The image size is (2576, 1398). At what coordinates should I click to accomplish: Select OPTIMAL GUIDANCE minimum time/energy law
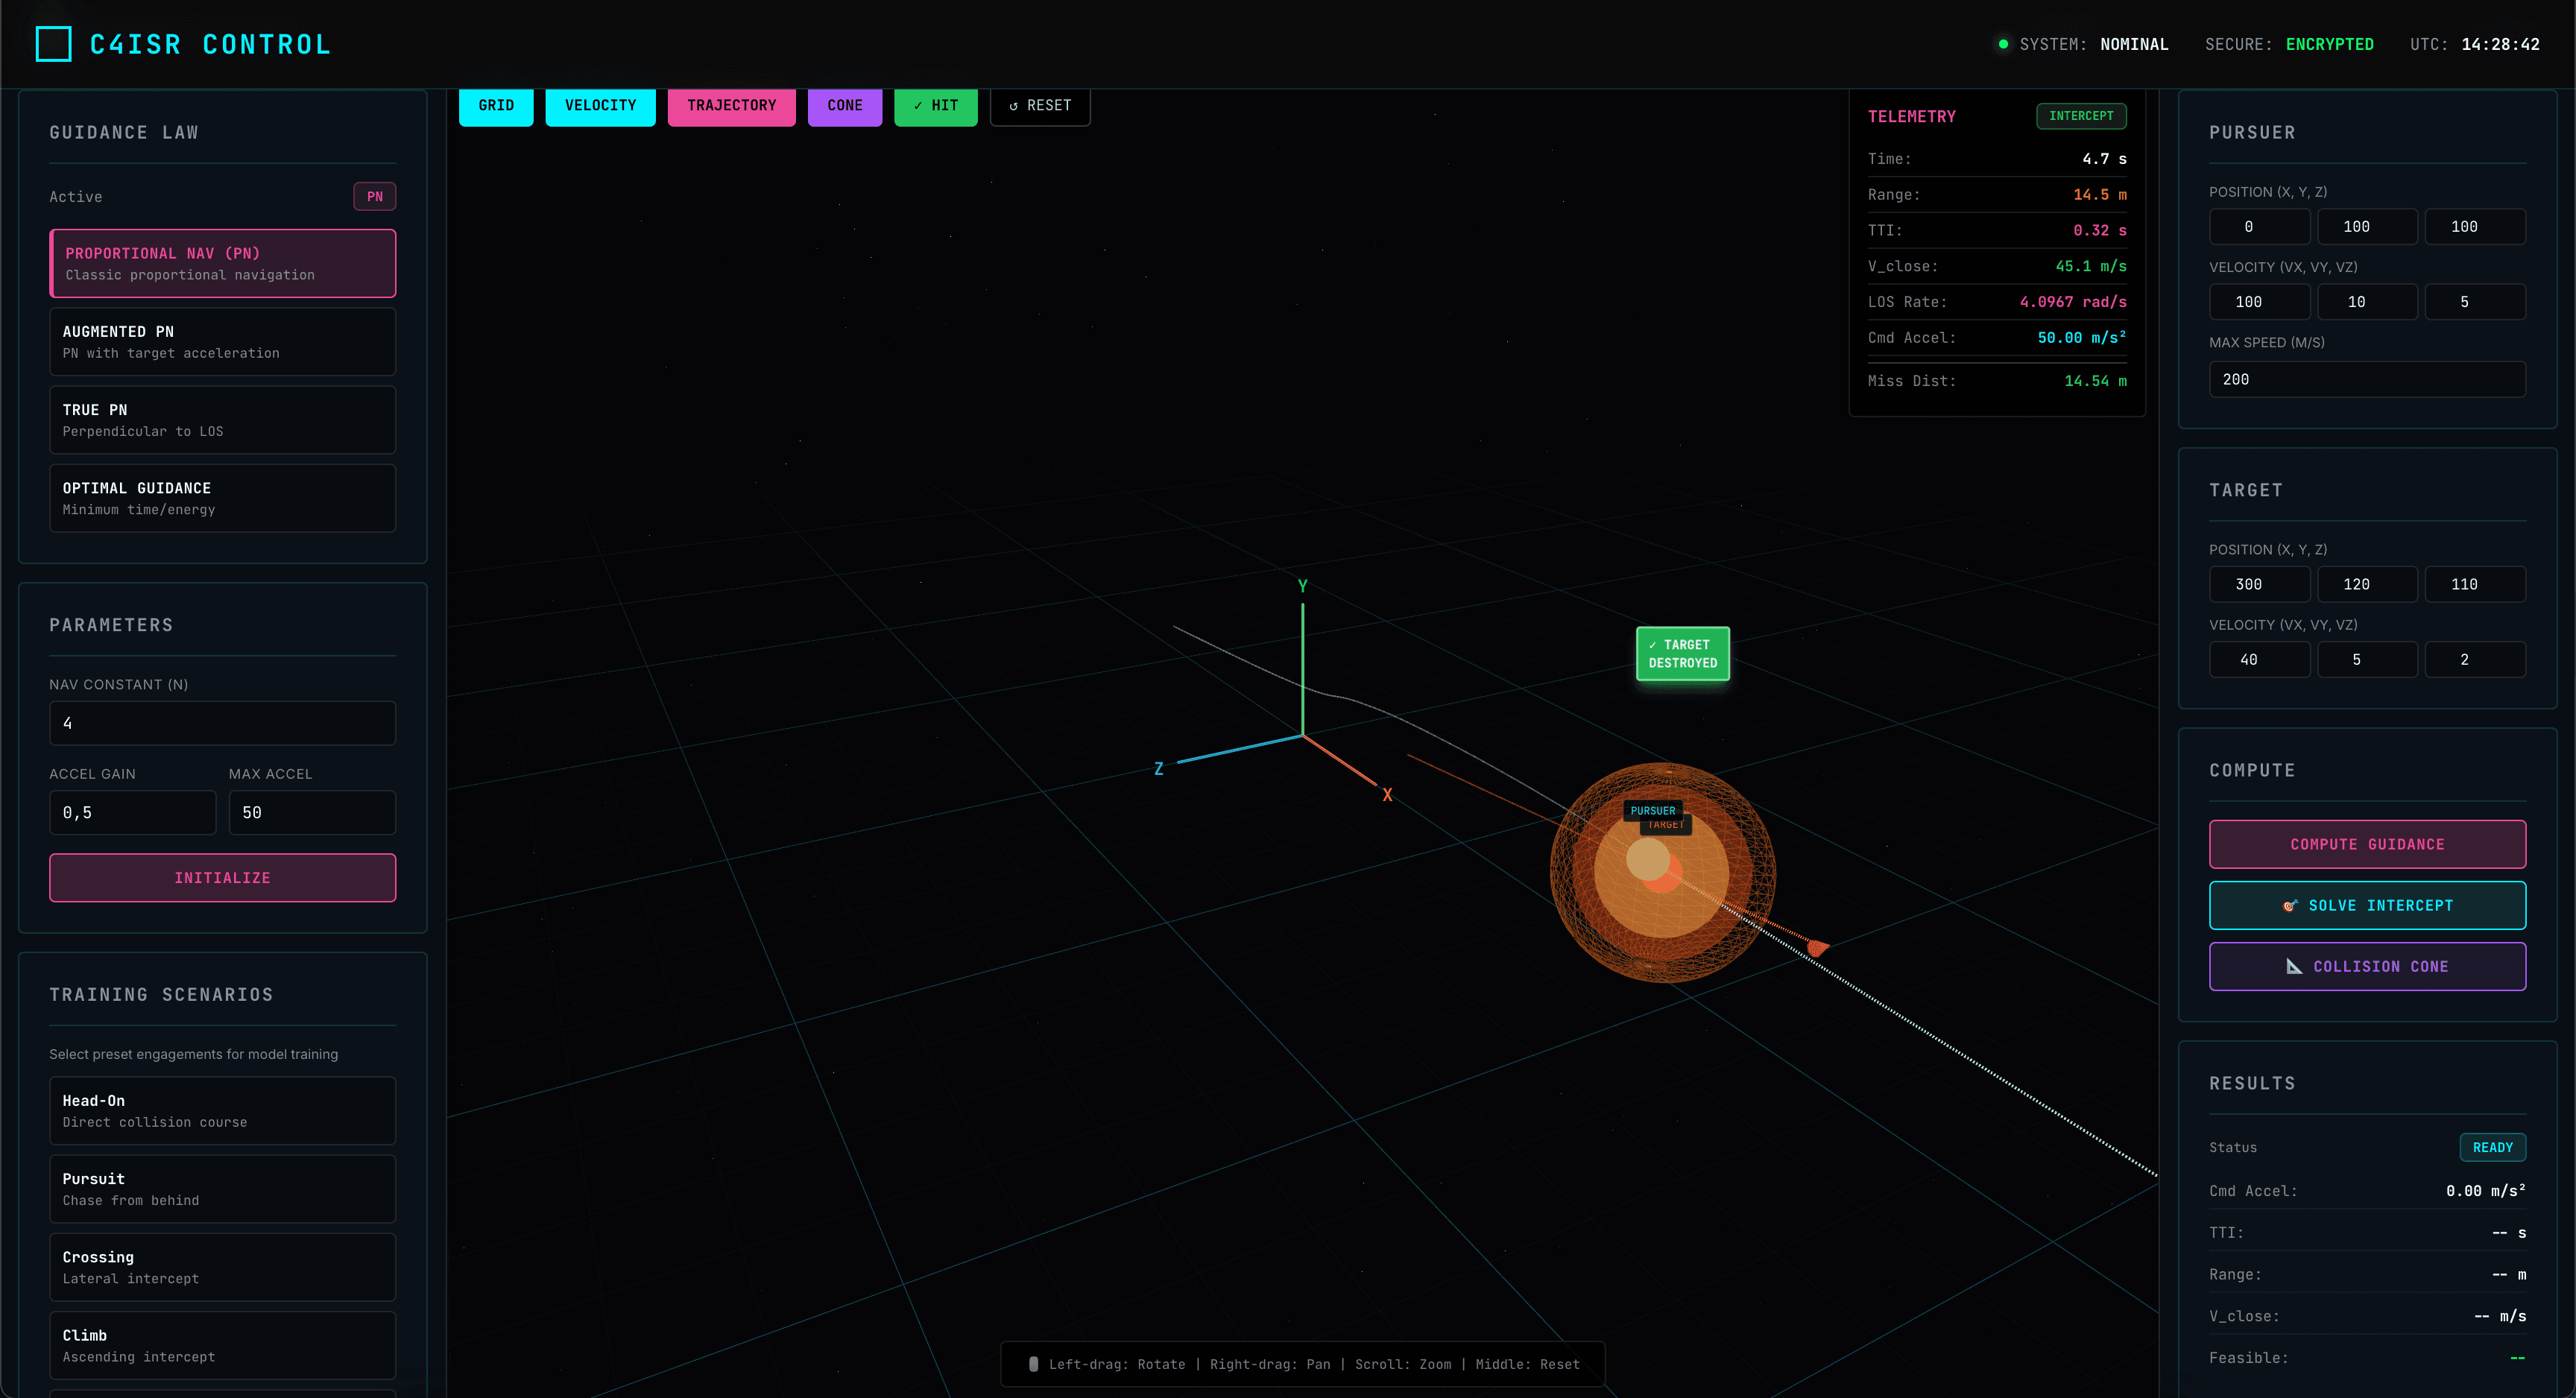pos(222,497)
